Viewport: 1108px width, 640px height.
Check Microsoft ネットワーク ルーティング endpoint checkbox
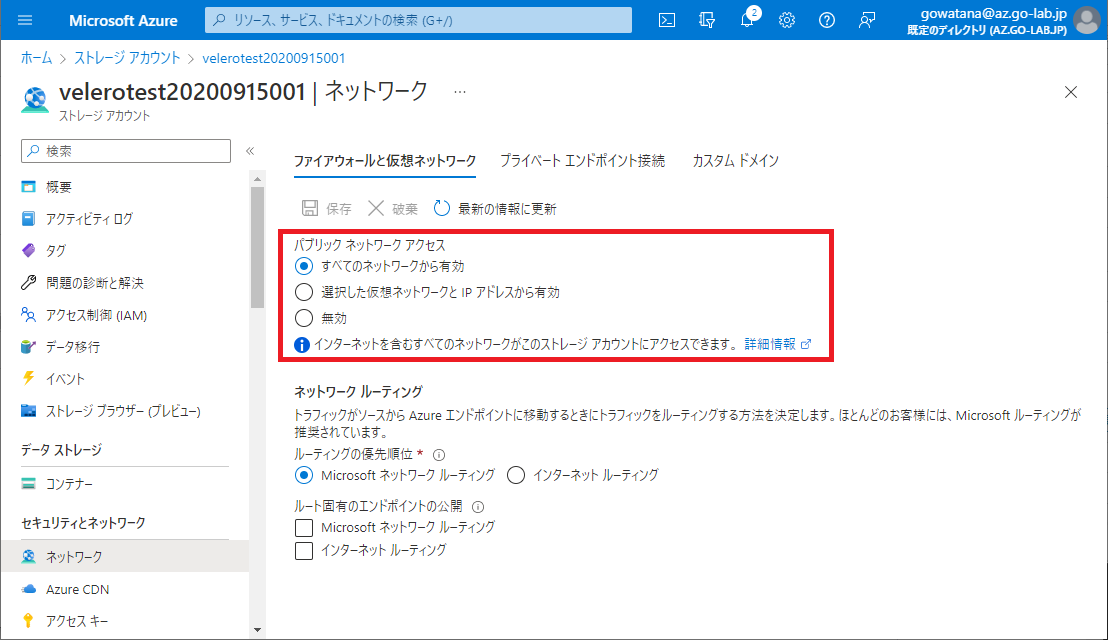[x=304, y=528]
